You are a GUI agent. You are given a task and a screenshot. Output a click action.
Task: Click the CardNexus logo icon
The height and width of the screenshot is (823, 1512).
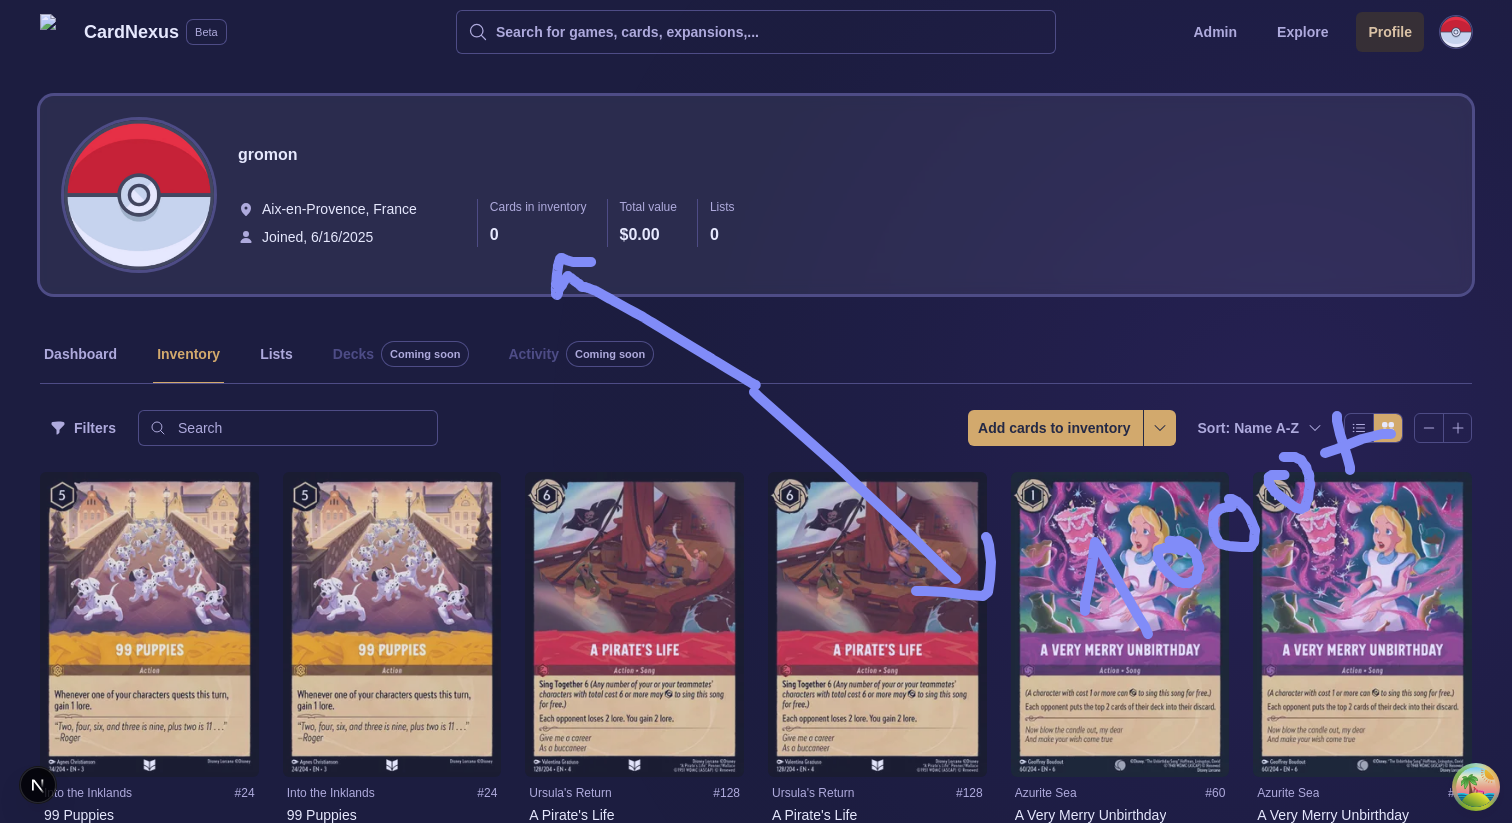pyautogui.click(x=48, y=24)
